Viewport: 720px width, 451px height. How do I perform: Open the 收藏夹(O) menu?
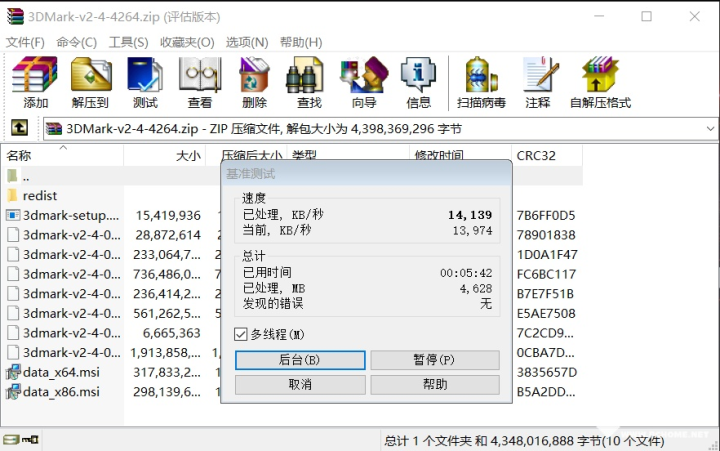[187, 42]
